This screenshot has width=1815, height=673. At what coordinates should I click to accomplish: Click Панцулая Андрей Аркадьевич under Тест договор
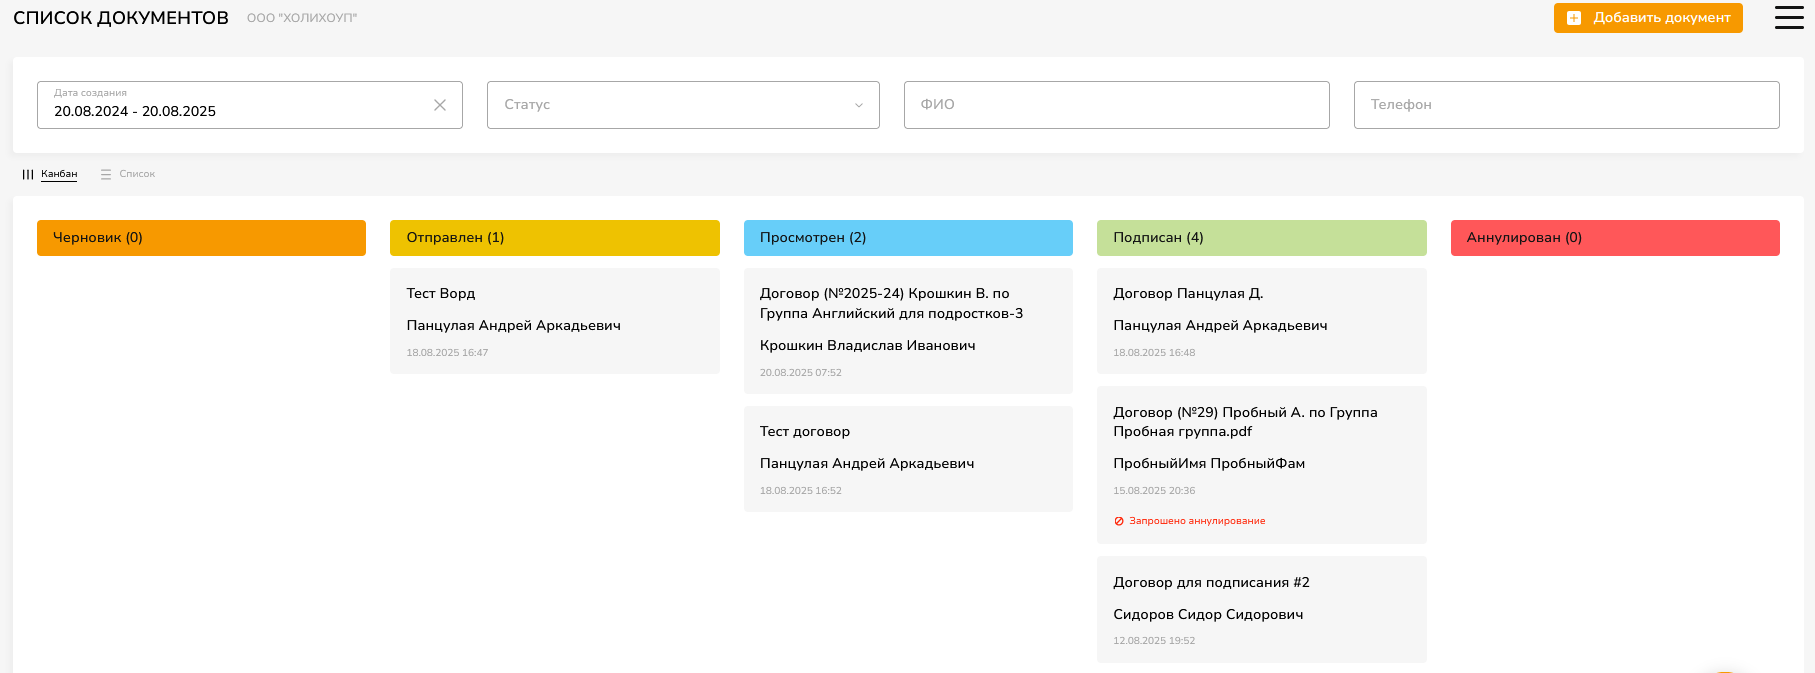pyautogui.click(x=867, y=464)
